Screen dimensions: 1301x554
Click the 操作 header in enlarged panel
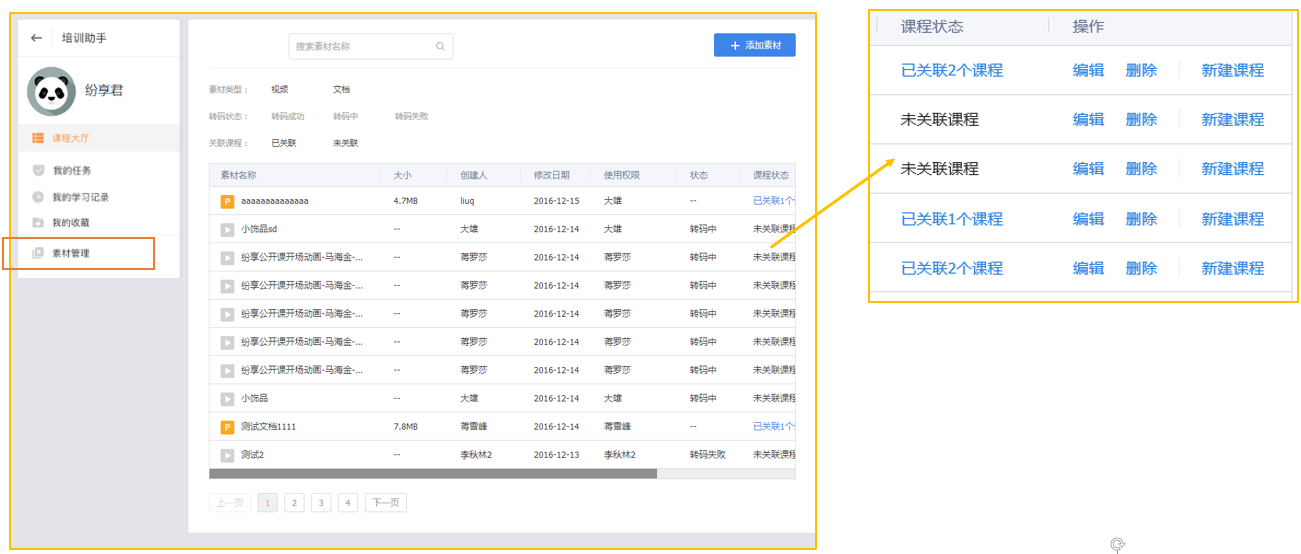[1089, 27]
